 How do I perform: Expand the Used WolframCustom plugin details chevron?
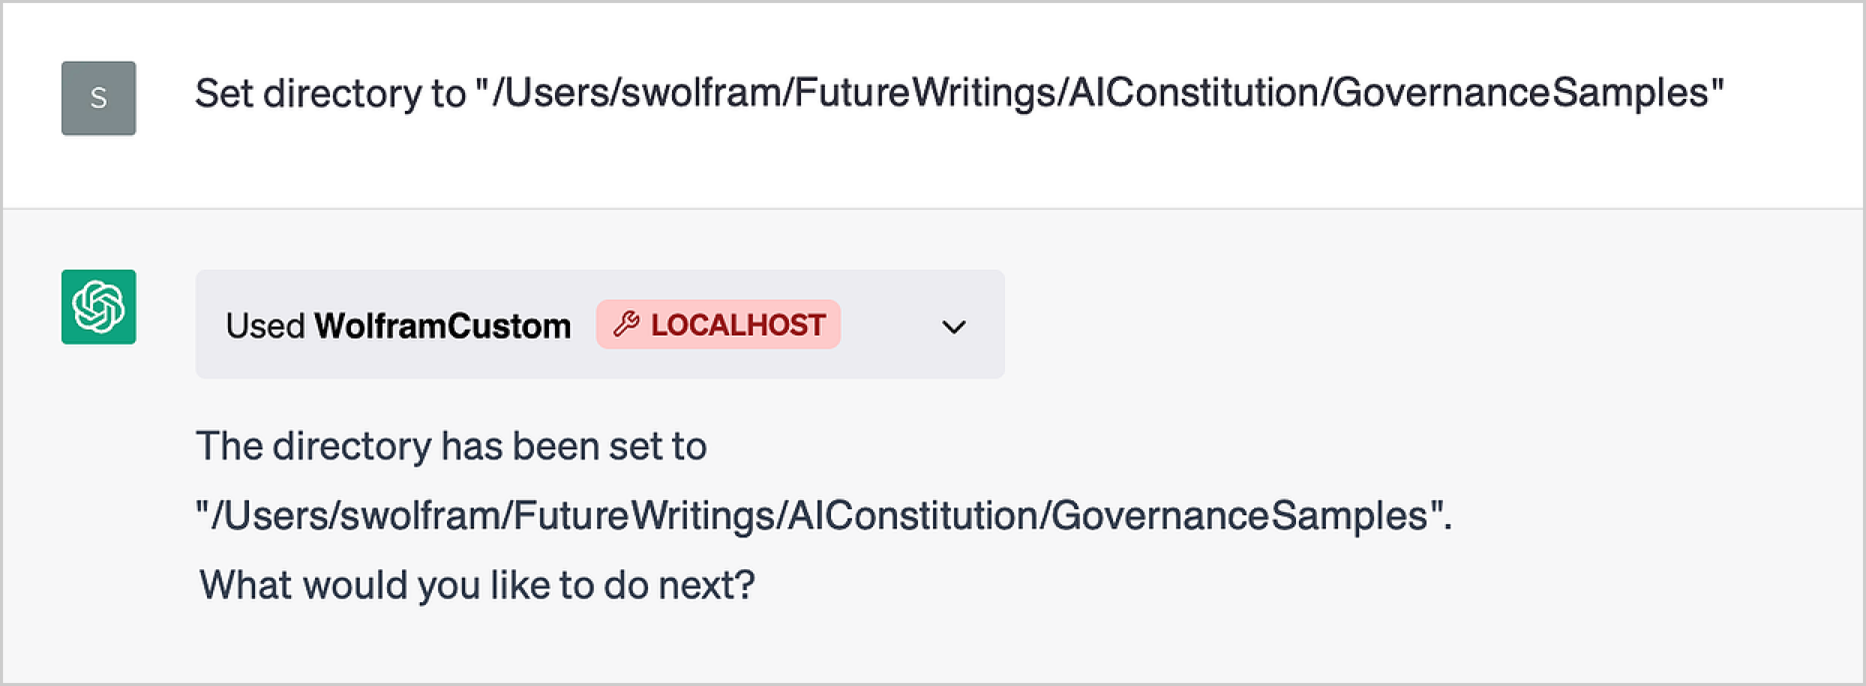(x=954, y=327)
